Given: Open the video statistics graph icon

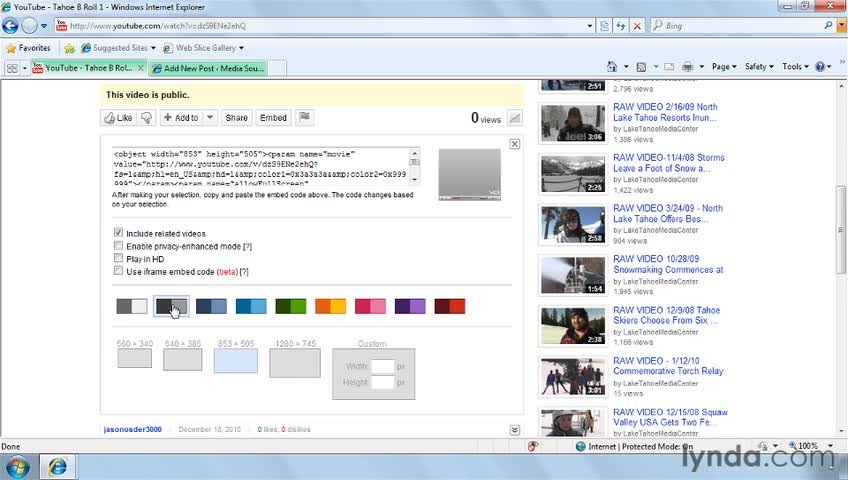Looking at the screenshot, I should (515, 118).
